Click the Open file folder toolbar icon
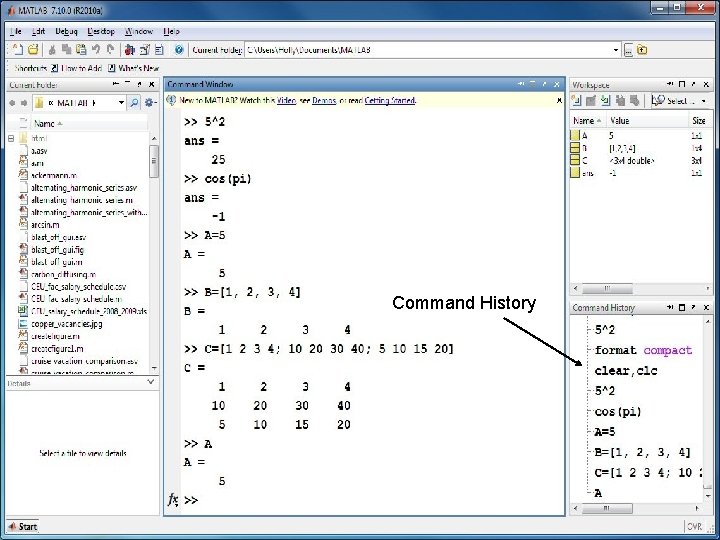720x540 pixels. coord(33,50)
